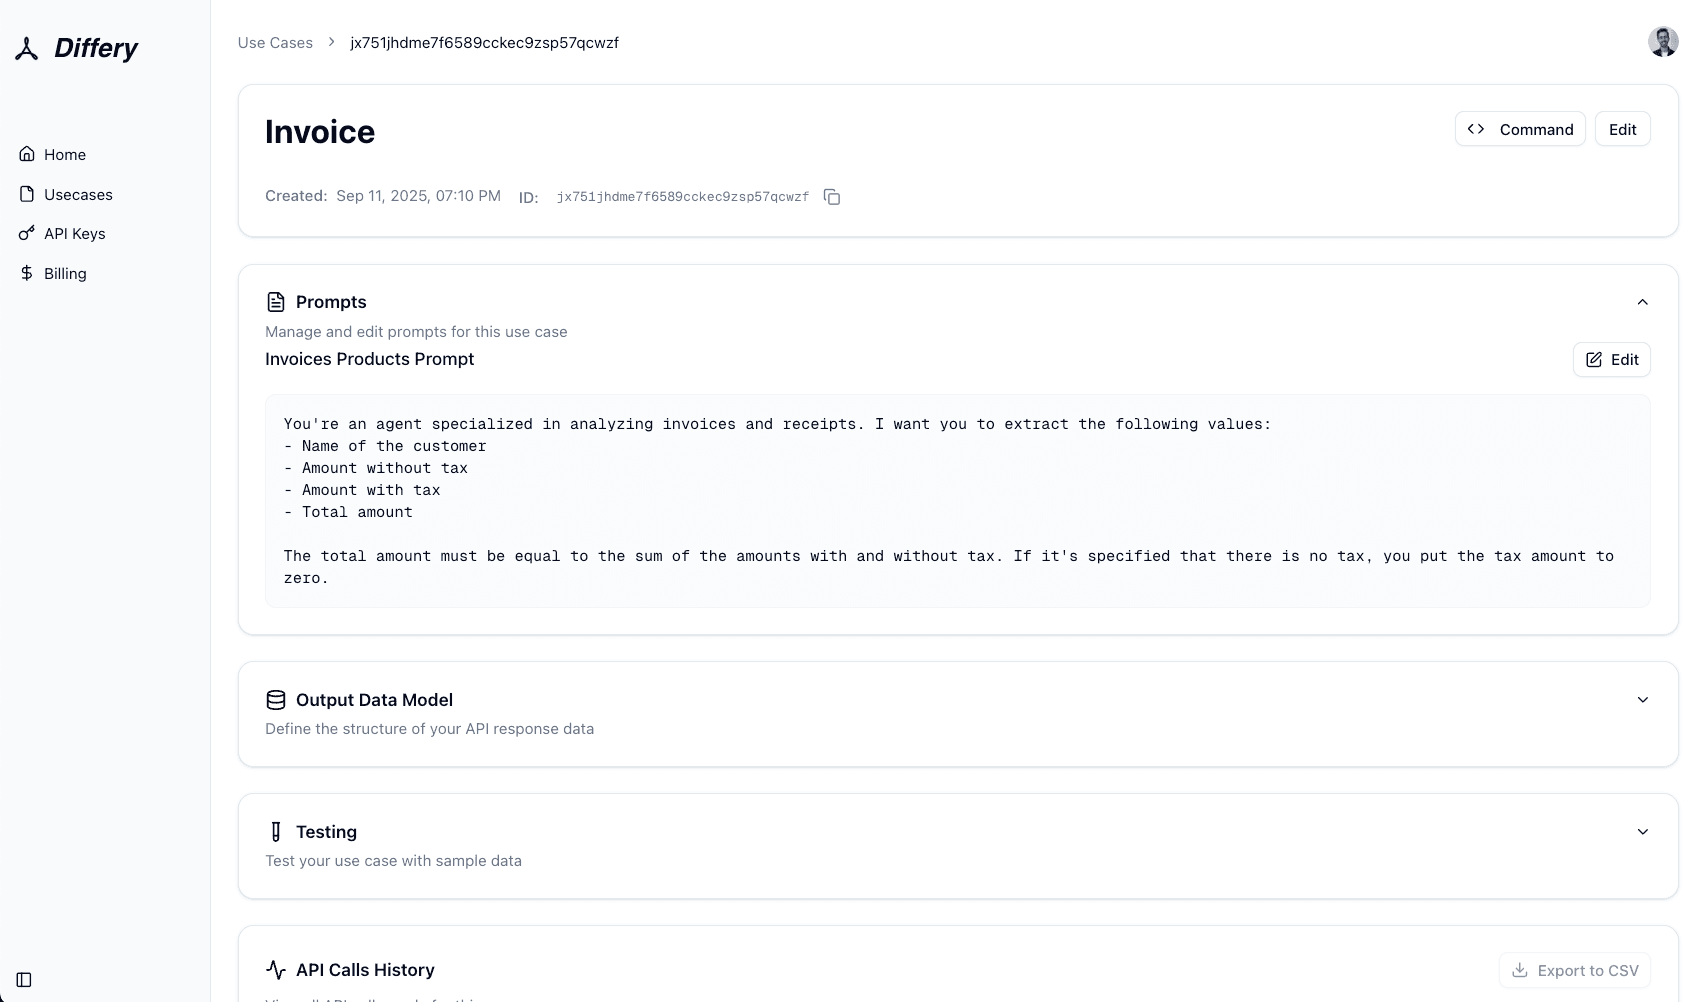
Task: Click the Output Data Model database icon
Action: (276, 700)
